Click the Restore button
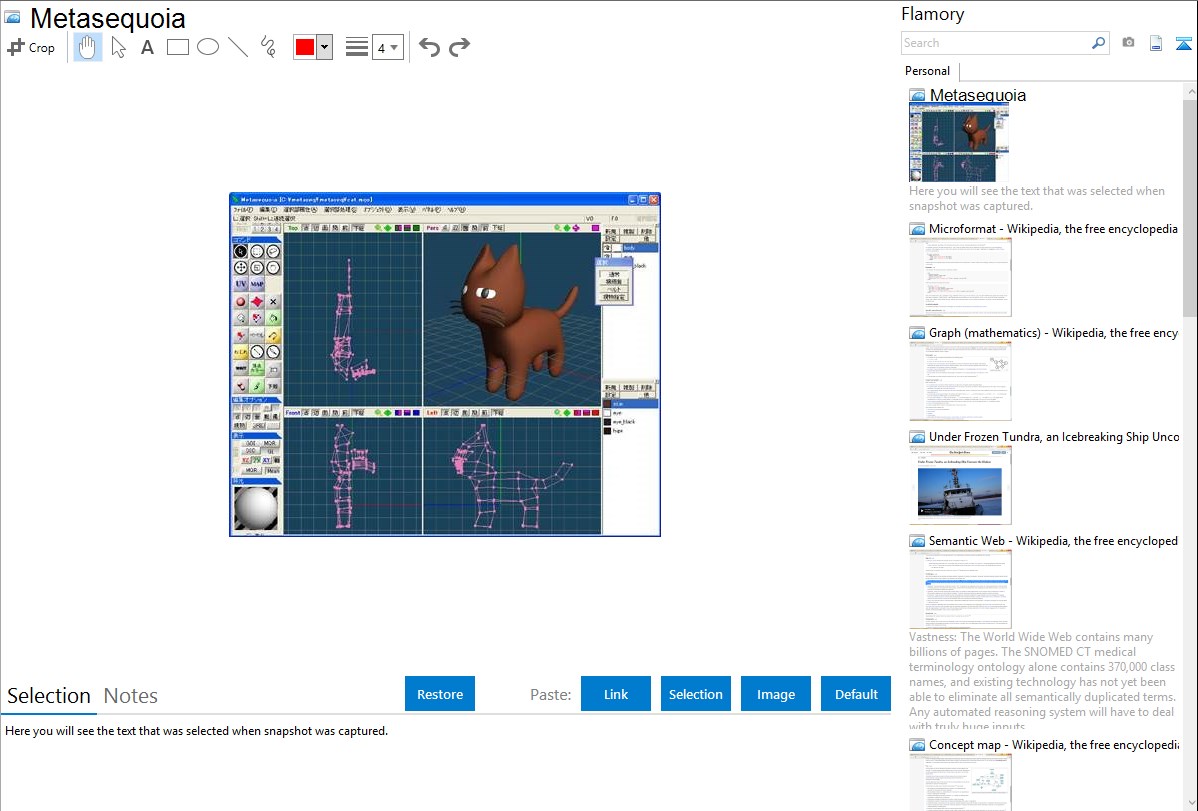 pos(440,694)
